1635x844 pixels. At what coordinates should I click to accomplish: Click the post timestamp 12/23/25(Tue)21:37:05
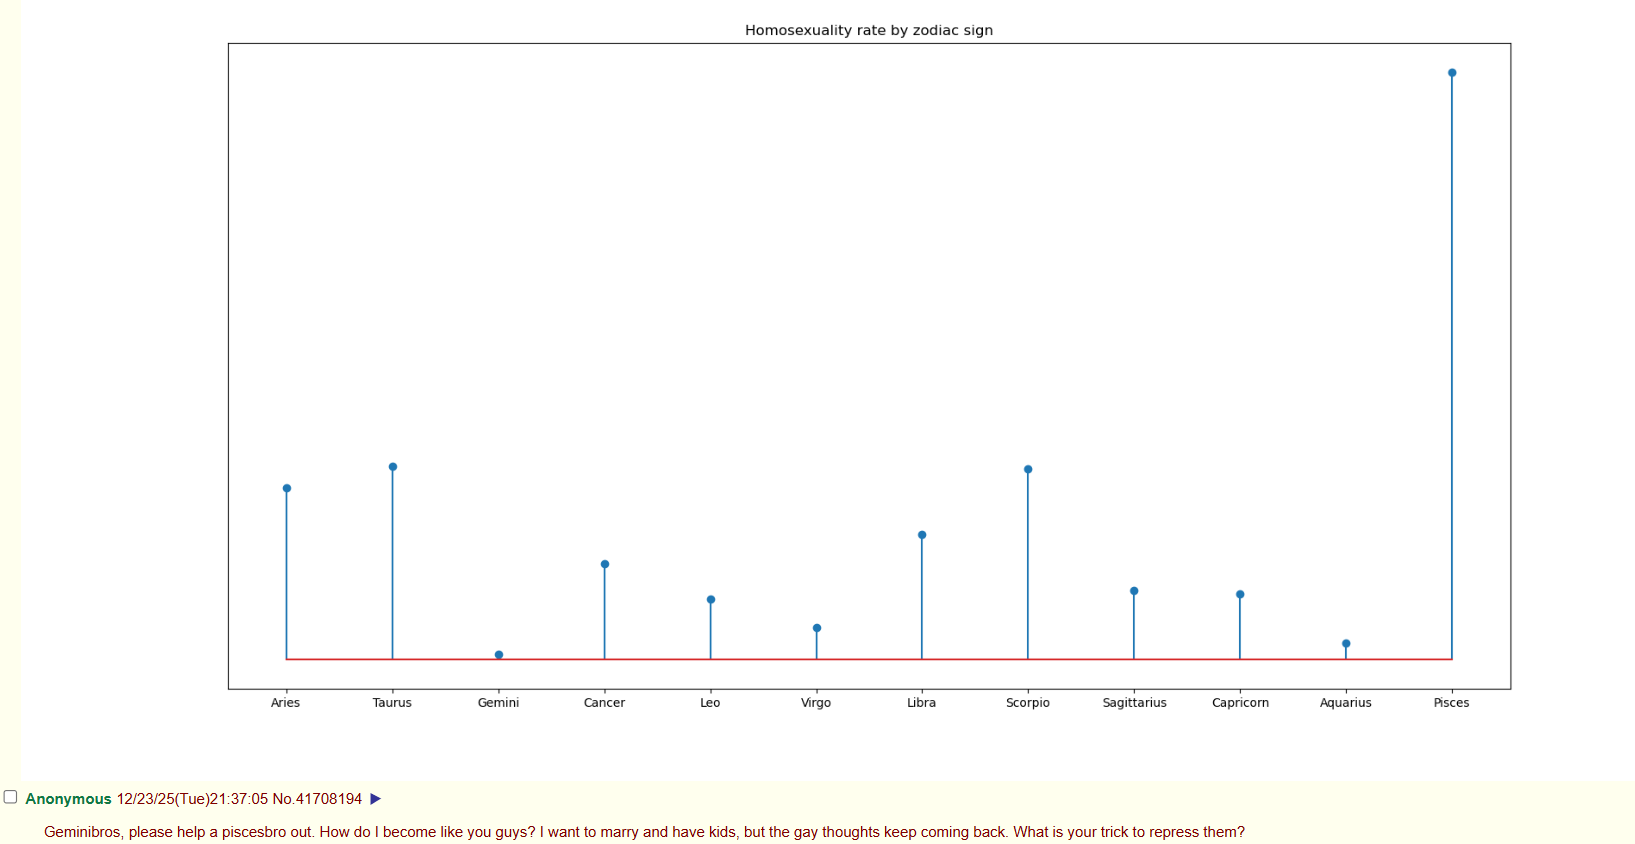(193, 799)
